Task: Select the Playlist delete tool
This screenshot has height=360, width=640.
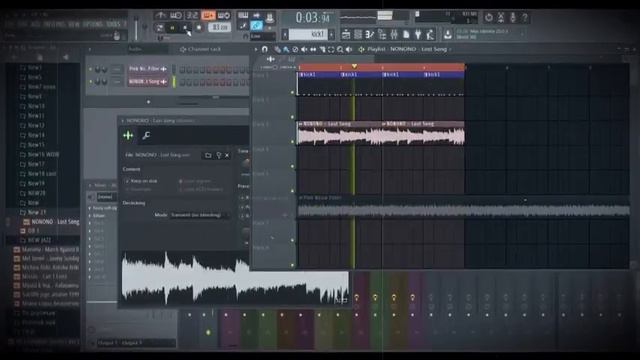Action: (295, 49)
